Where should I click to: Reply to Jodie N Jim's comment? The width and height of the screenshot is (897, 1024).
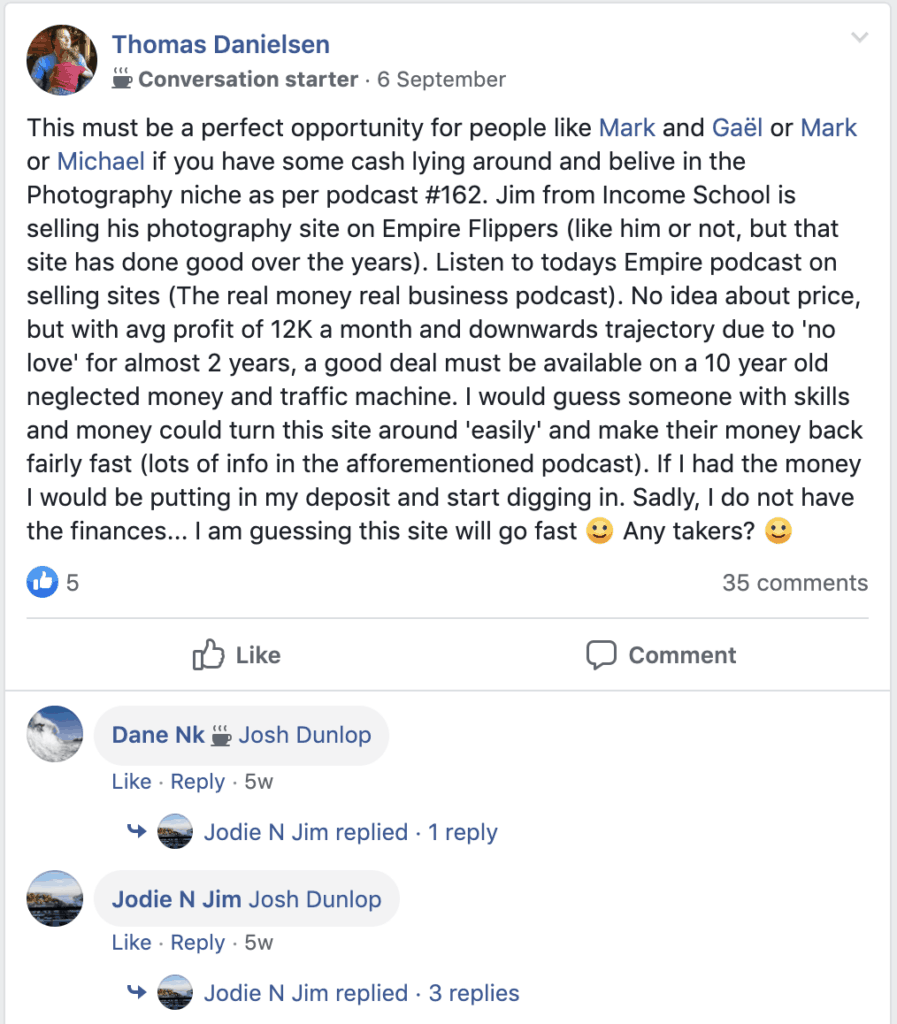click(197, 943)
